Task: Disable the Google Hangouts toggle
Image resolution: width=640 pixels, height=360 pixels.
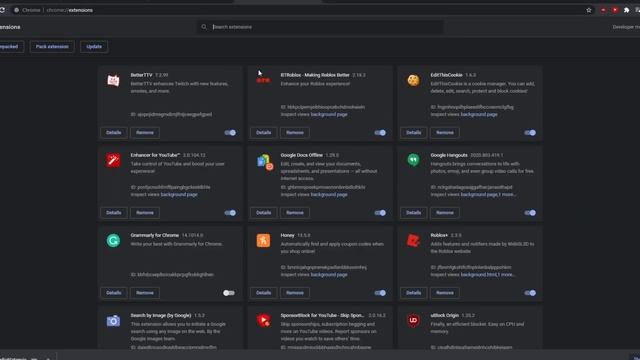Action: pos(530,213)
